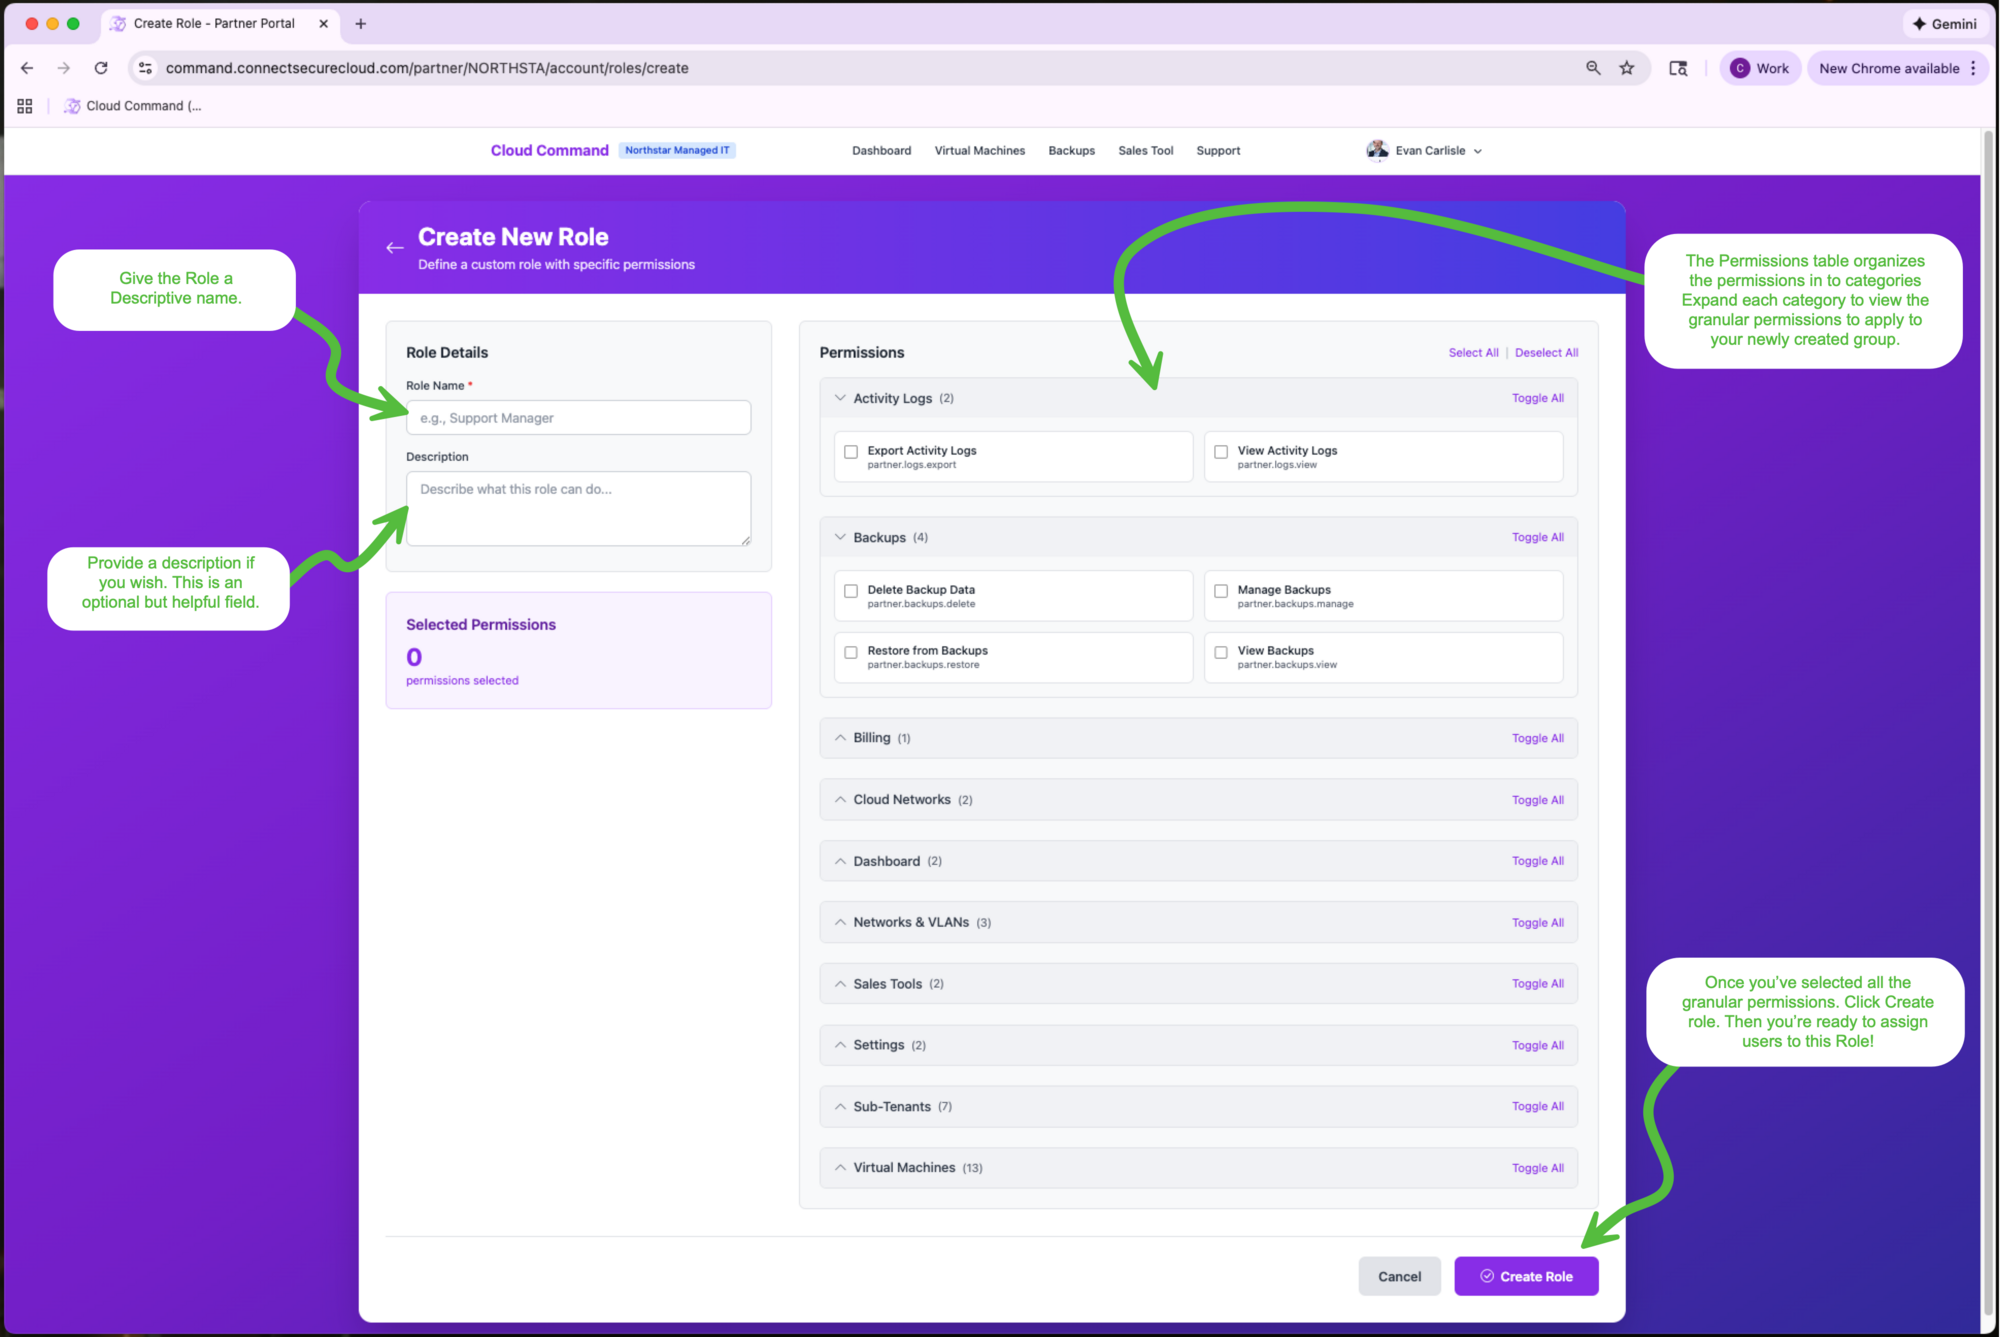Screen dimensions: 2000x1337
Task: Open Evan Carlisle's profile avatar
Action: tap(1377, 150)
